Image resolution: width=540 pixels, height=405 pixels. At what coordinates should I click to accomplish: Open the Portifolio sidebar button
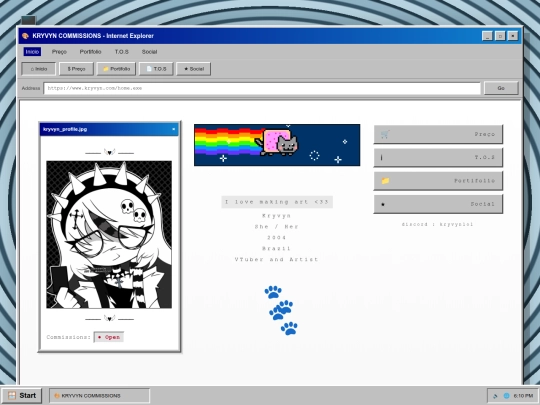[x=438, y=181]
